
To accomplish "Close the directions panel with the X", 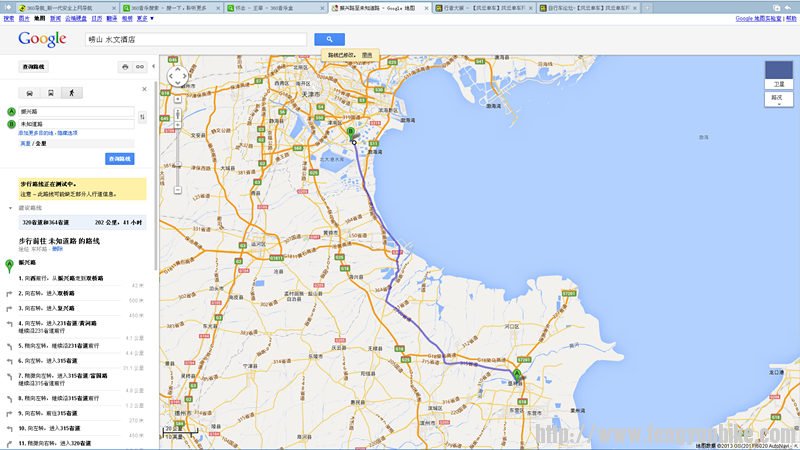I will (145, 89).
